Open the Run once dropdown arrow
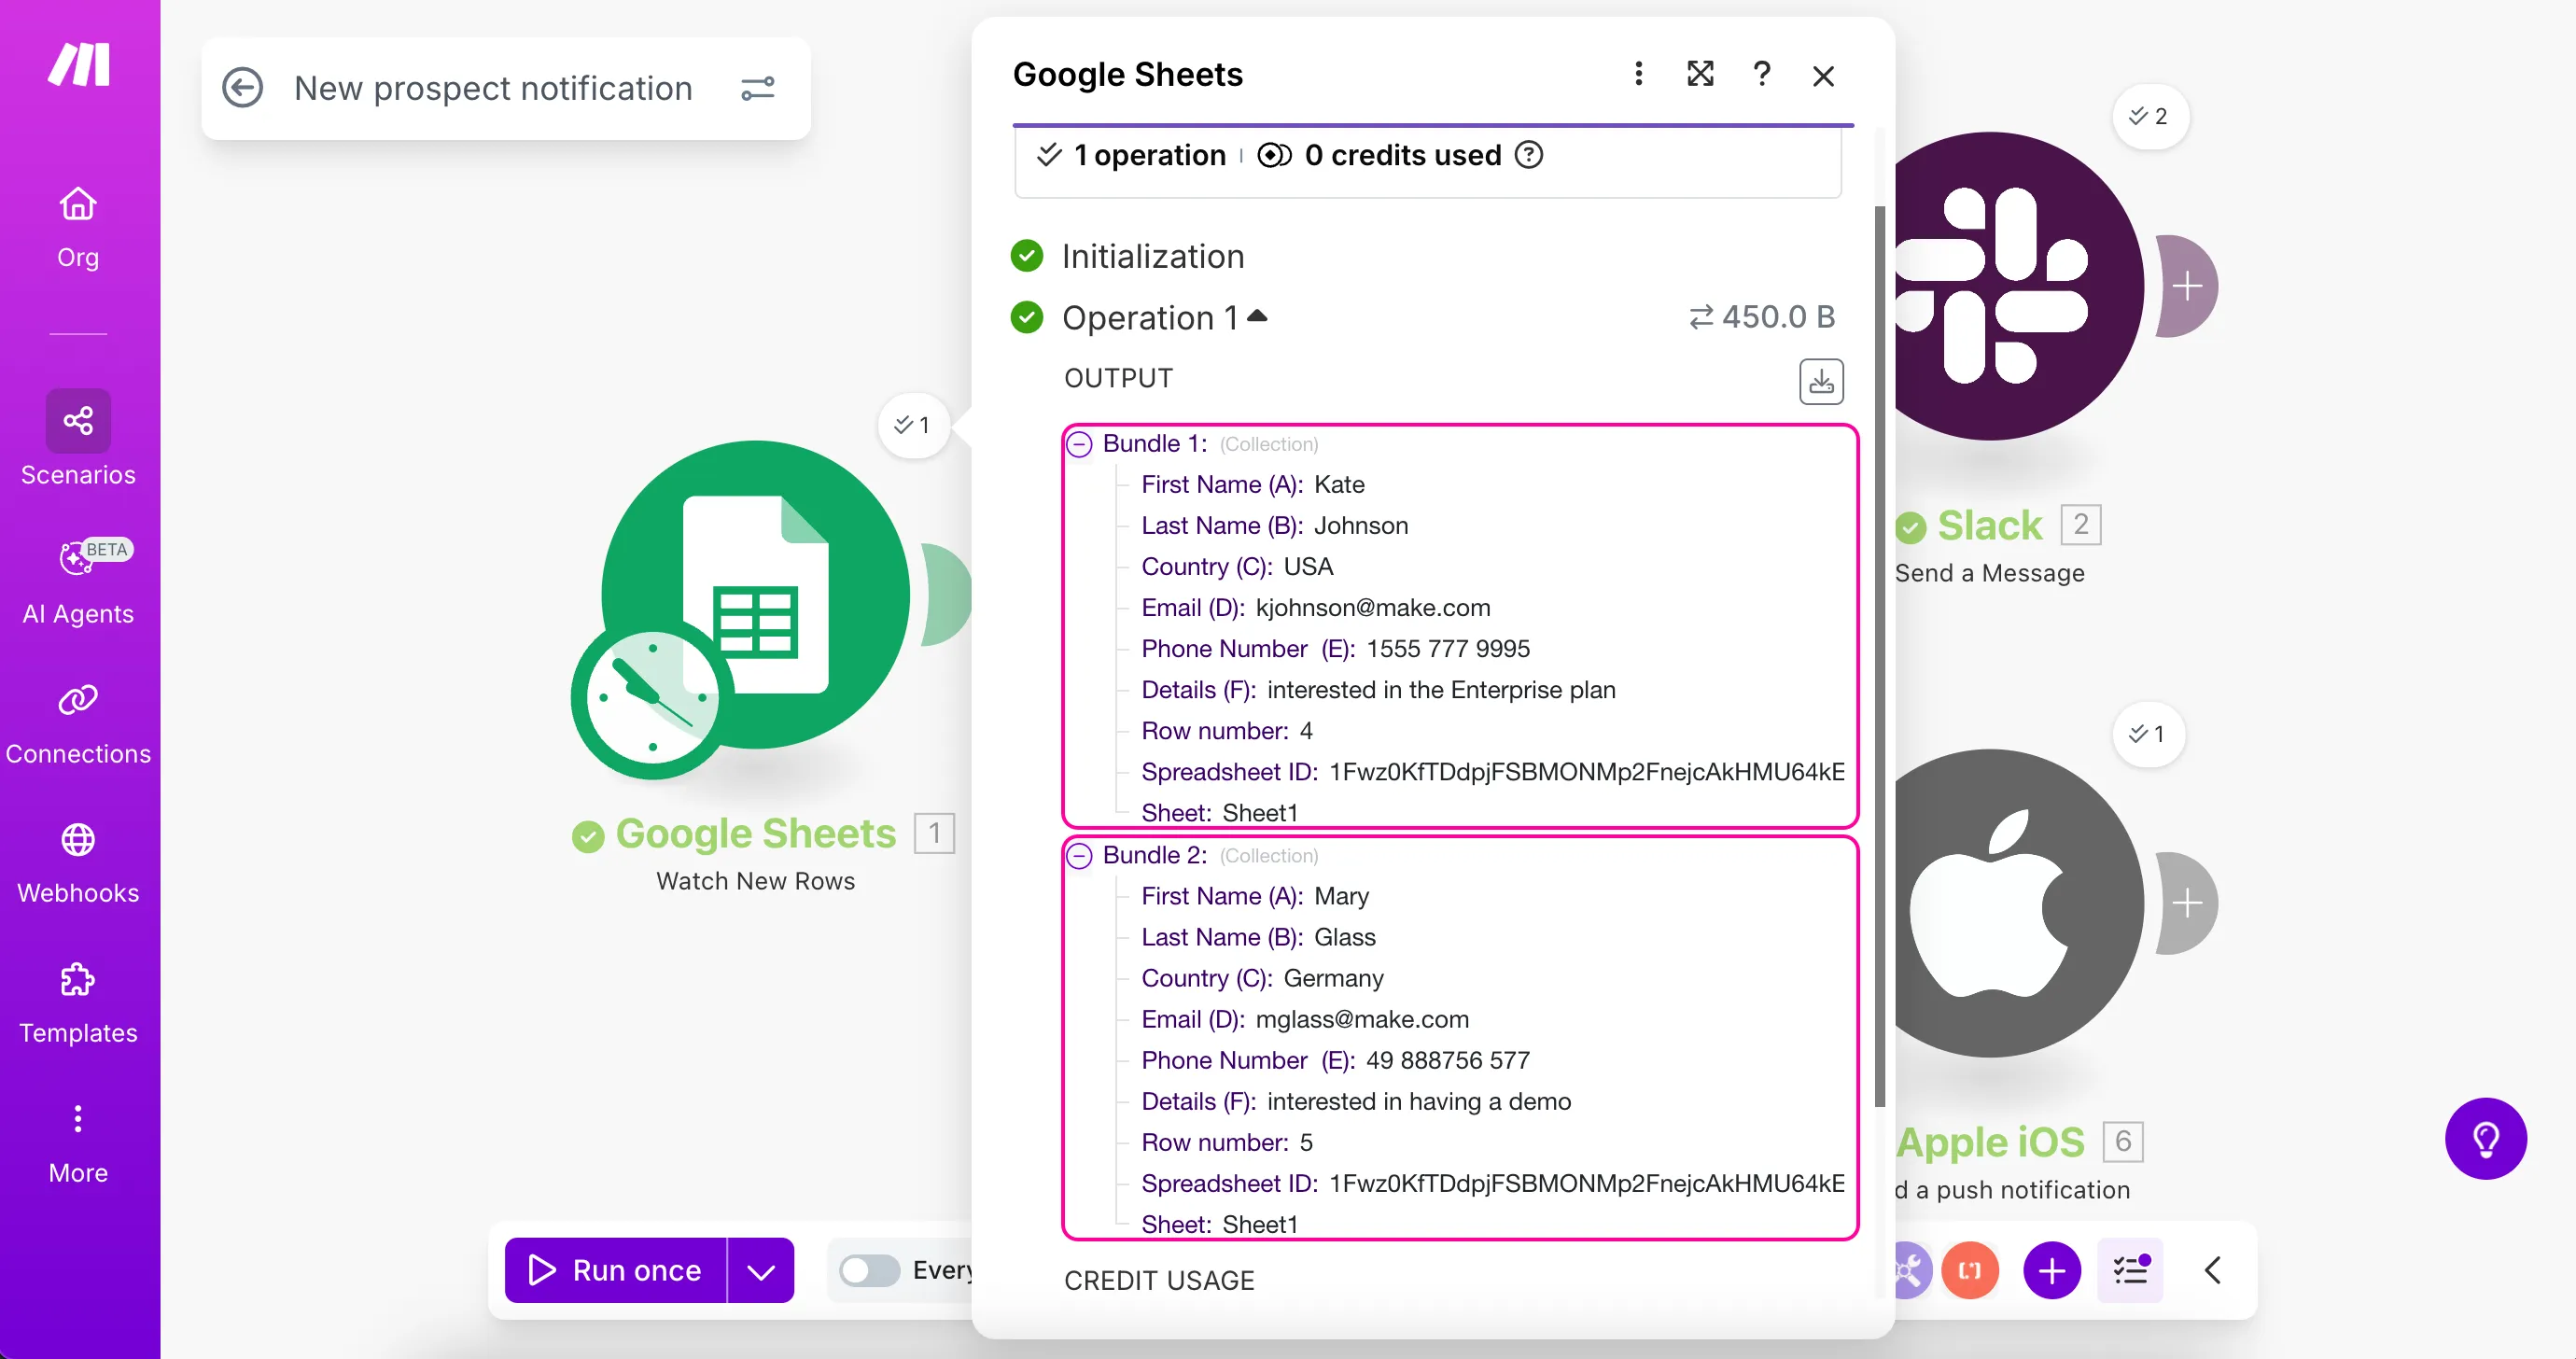This screenshot has width=2576, height=1359. [x=761, y=1270]
